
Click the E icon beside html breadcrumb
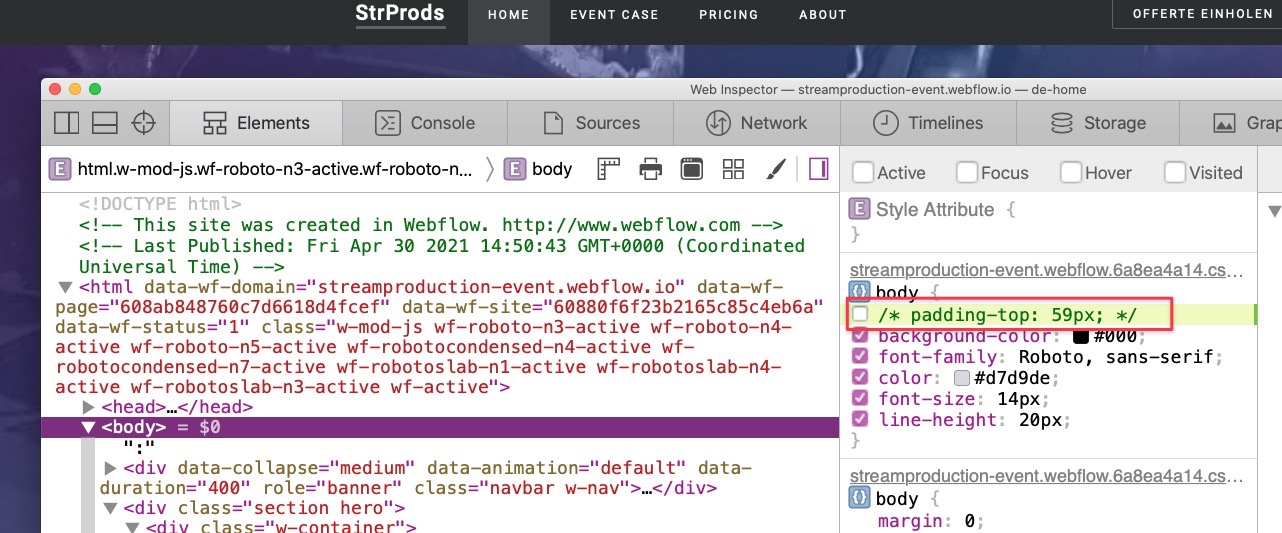pyautogui.click(x=60, y=168)
